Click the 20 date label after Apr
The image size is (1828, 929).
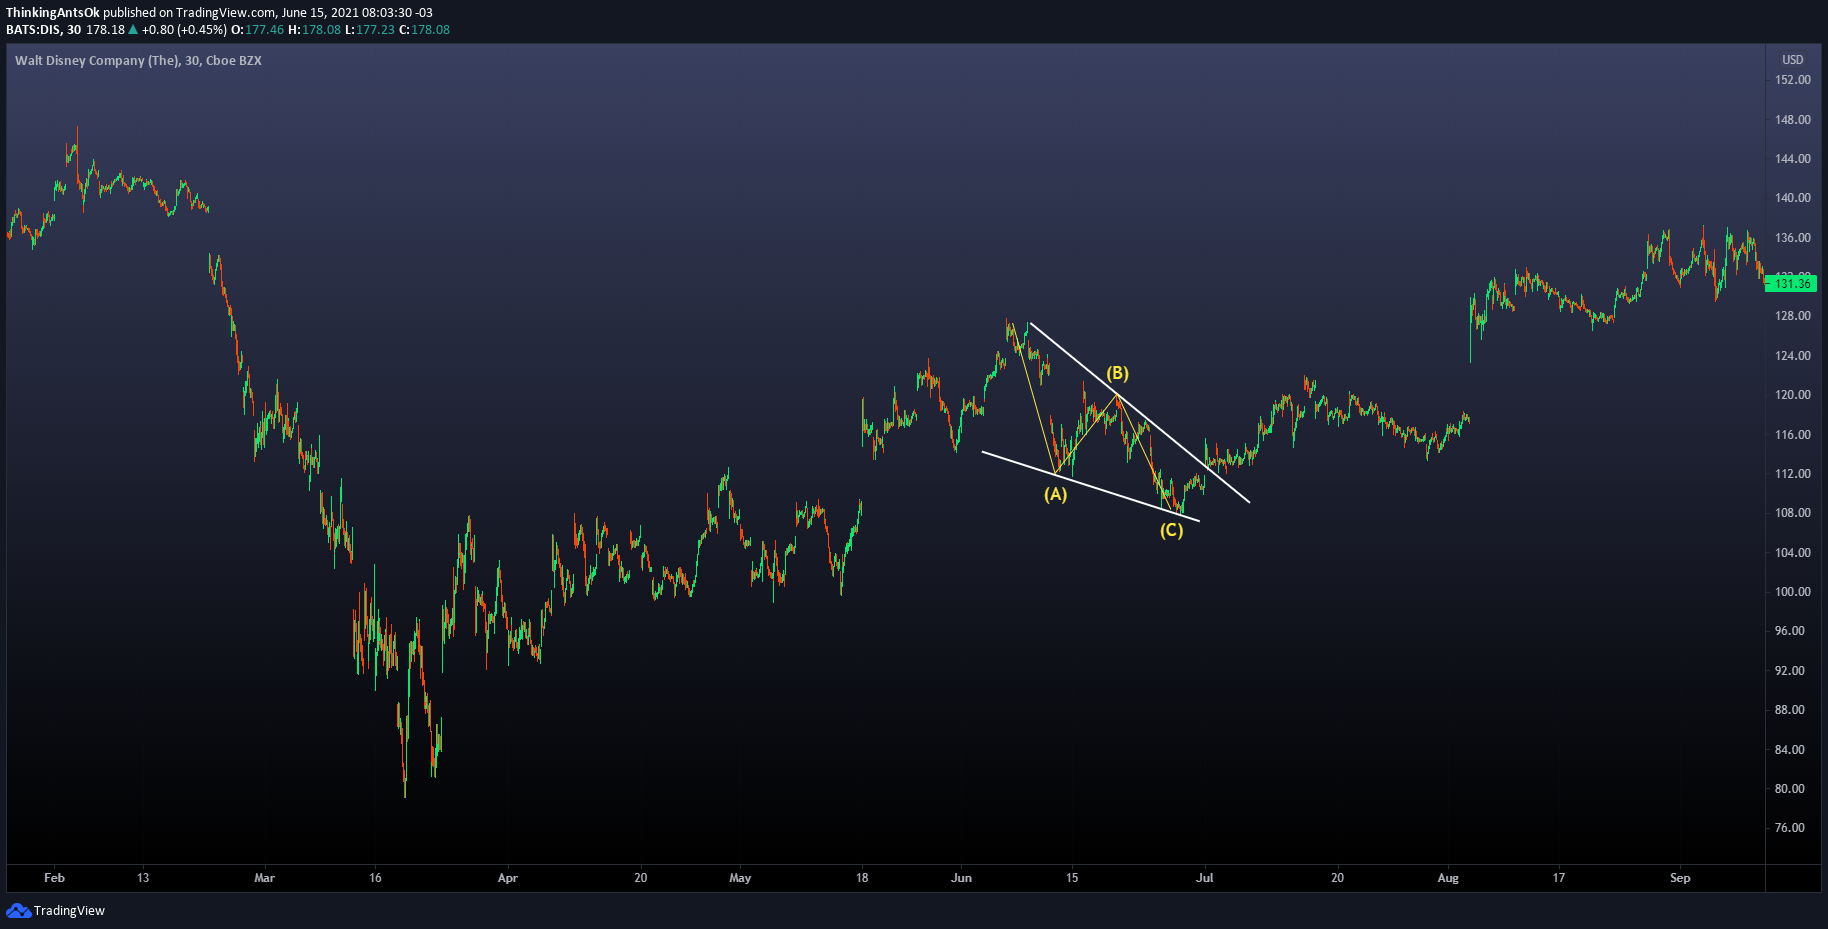[641, 878]
